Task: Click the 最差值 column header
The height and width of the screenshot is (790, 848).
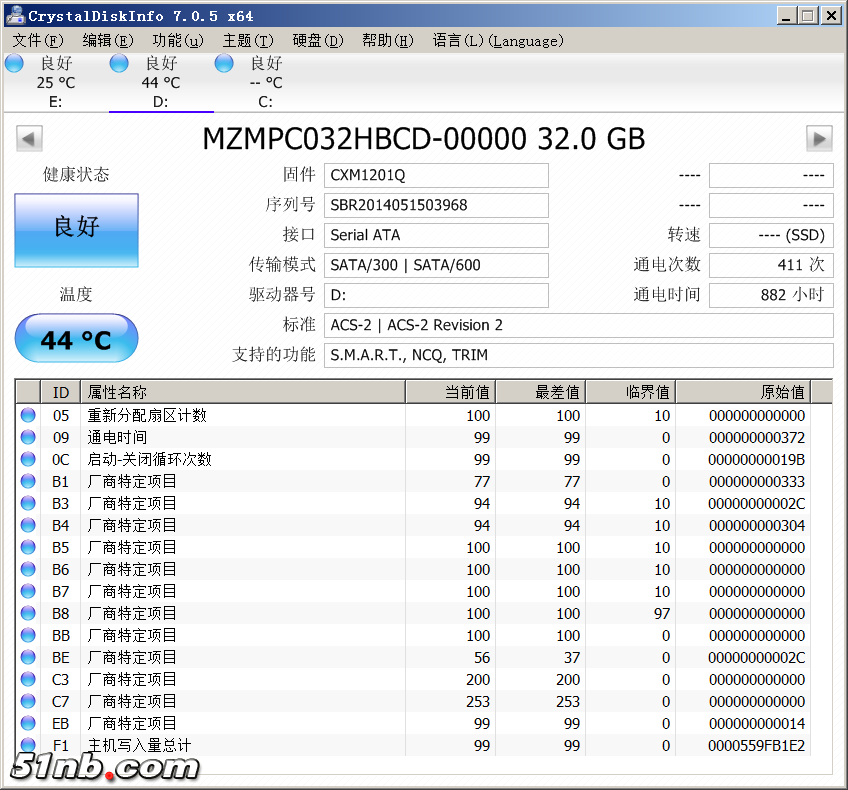Action: click(x=541, y=392)
